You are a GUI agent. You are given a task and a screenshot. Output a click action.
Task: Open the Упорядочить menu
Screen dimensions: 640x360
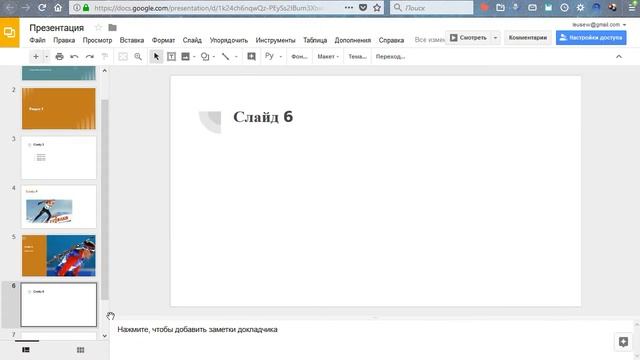(229, 40)
